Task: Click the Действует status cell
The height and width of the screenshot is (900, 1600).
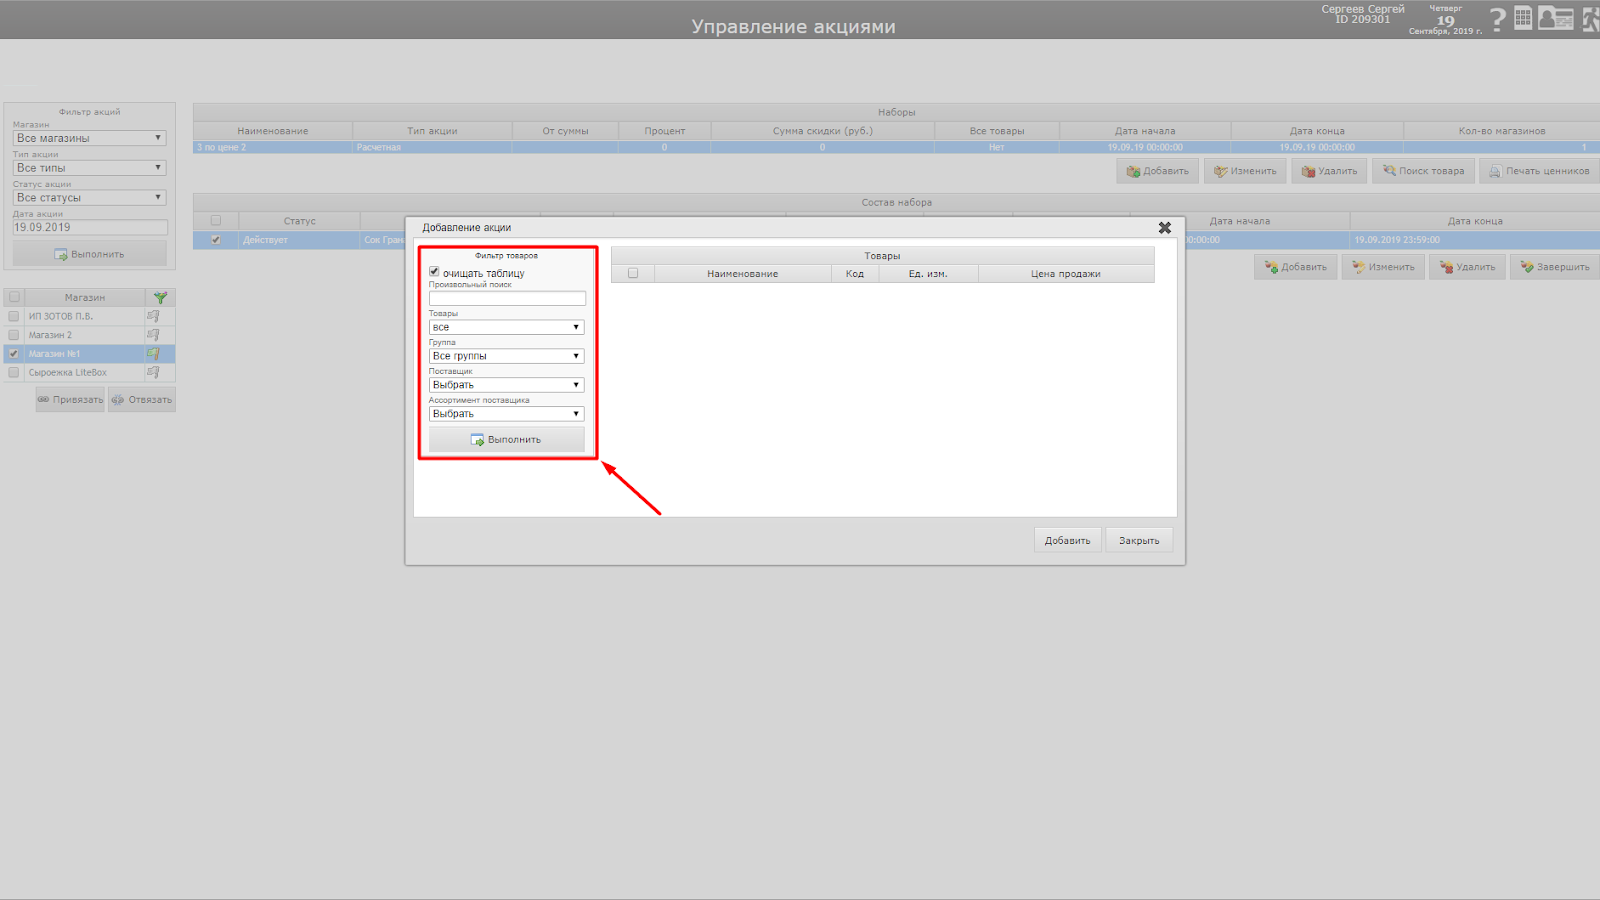Action: point(299,240)
